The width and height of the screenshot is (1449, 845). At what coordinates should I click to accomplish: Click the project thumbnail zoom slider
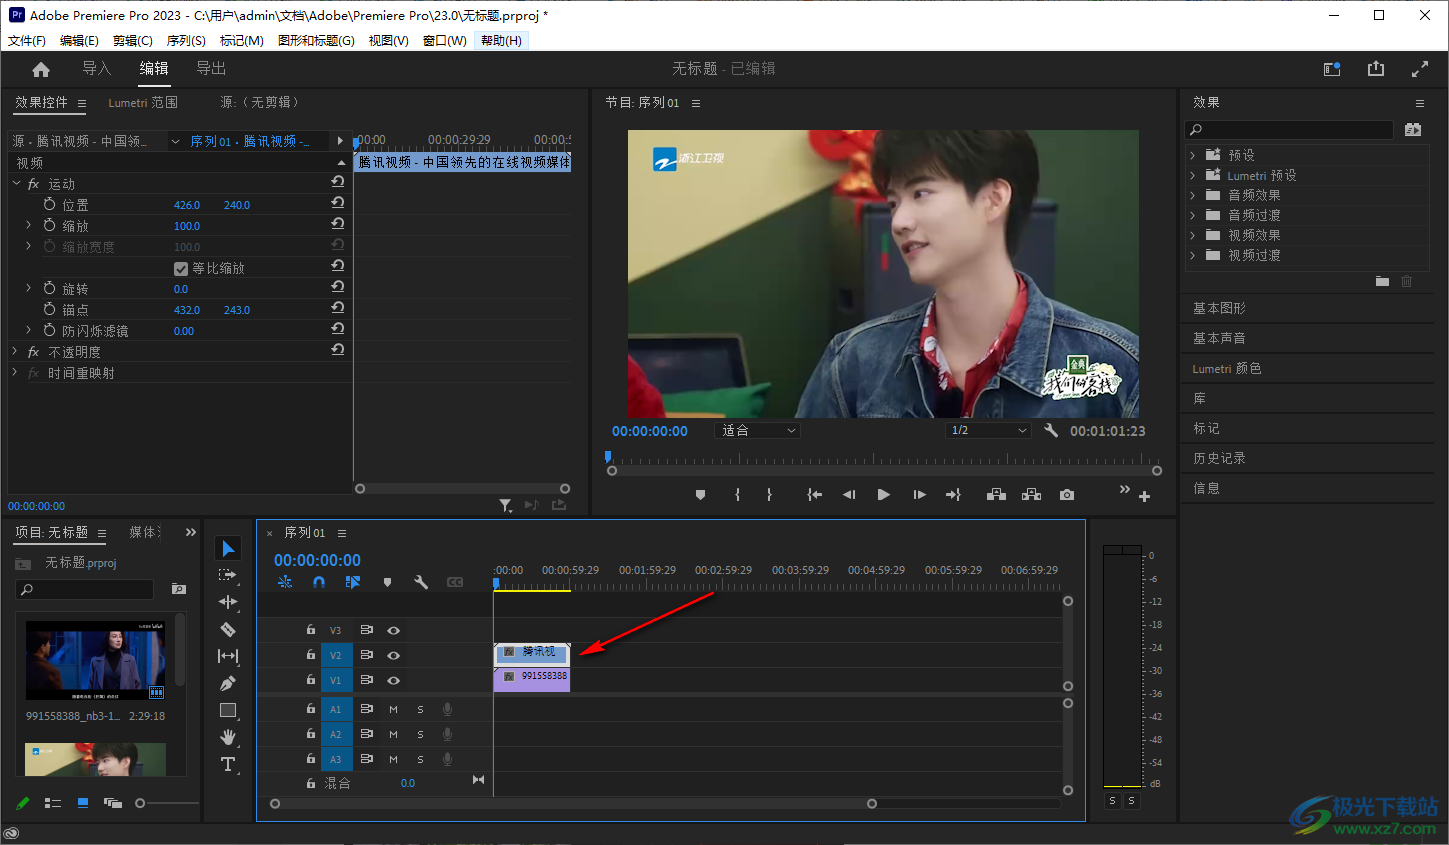pyautogui.click(x=140, y=803)
